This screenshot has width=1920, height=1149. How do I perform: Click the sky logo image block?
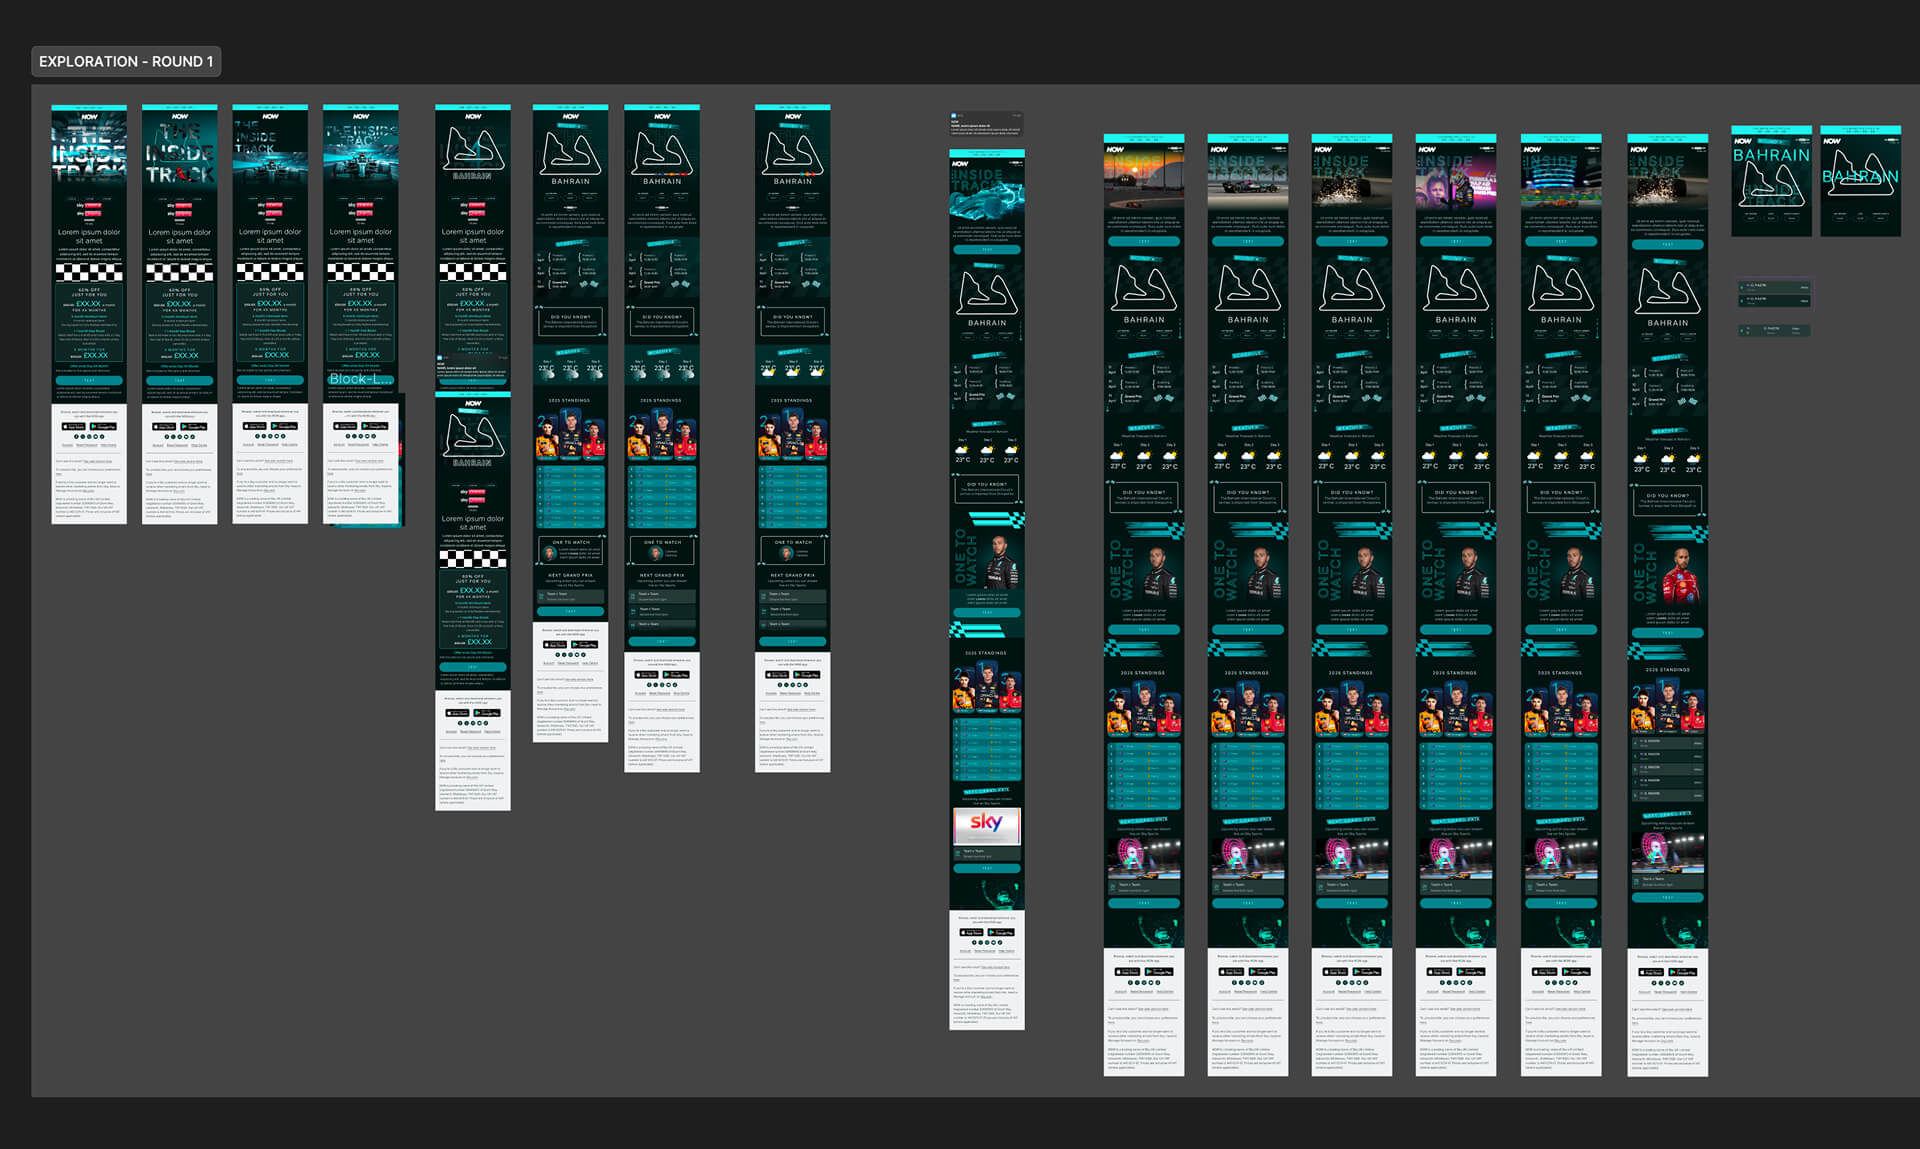coord(986,824)
